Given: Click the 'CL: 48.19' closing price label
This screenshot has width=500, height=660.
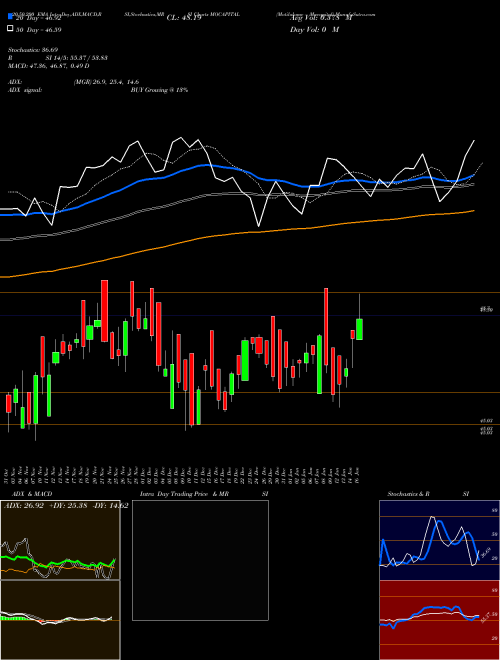Looking at the screenshot, I should click(x=184, y=18).
